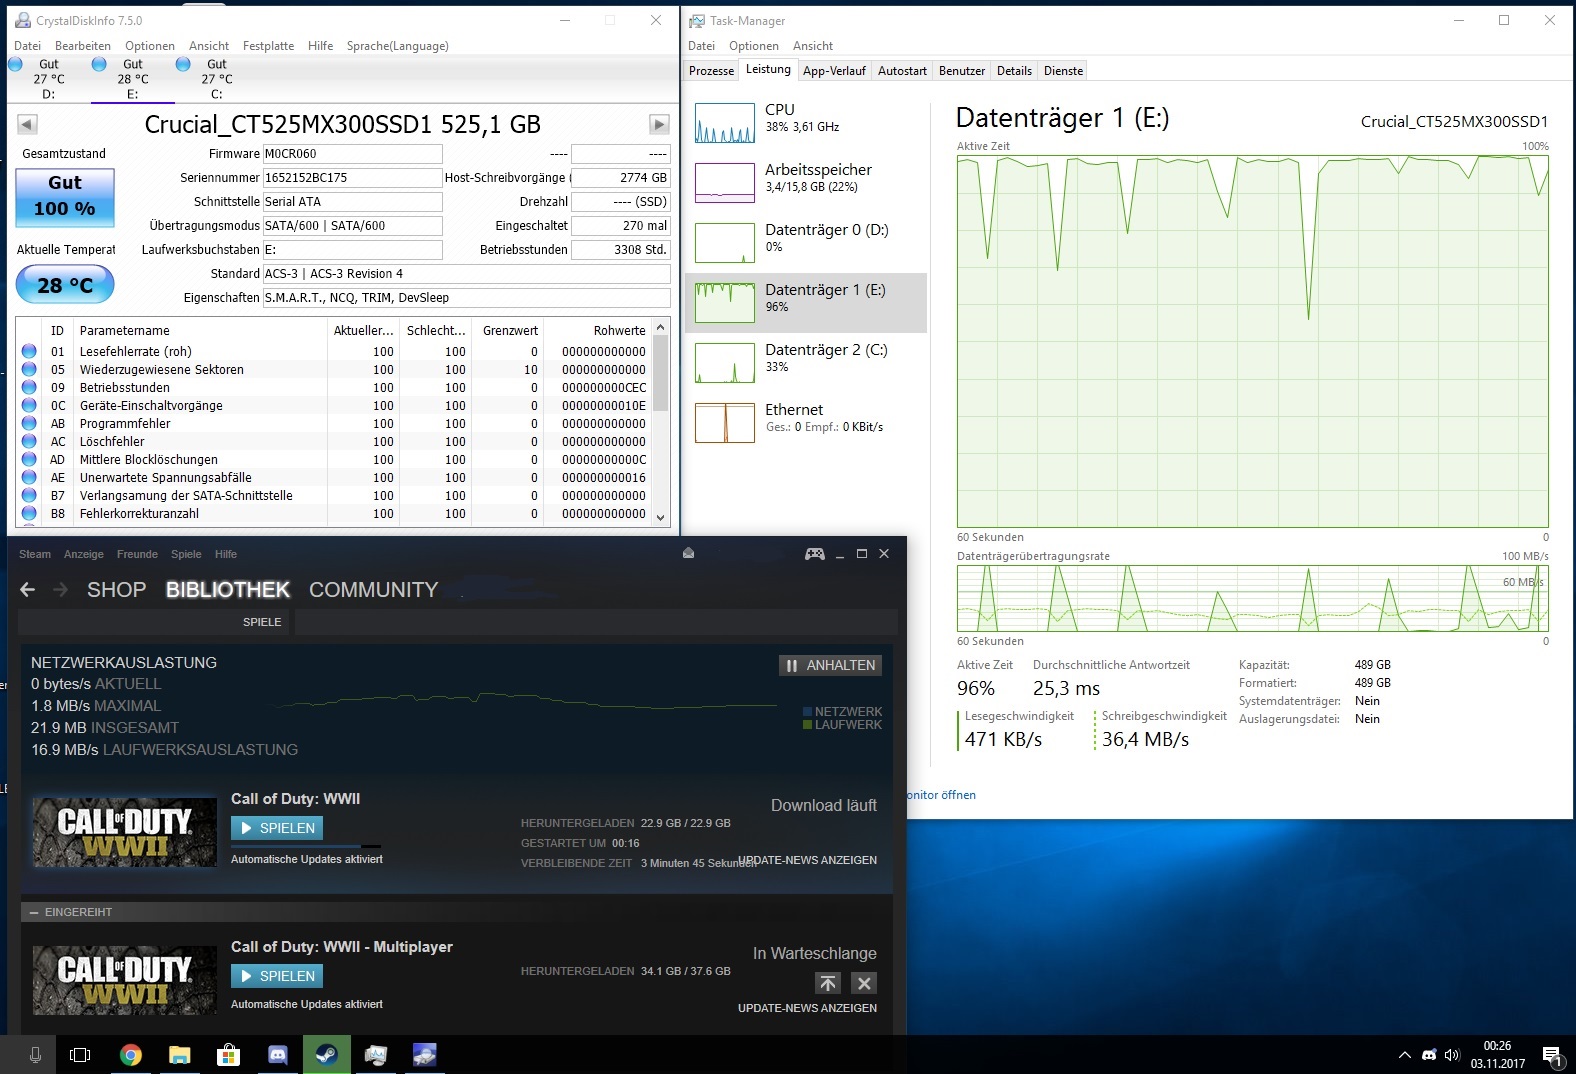
Task: Click microphone icon on Windows taskbar
Action: (x=35, y=1055)
